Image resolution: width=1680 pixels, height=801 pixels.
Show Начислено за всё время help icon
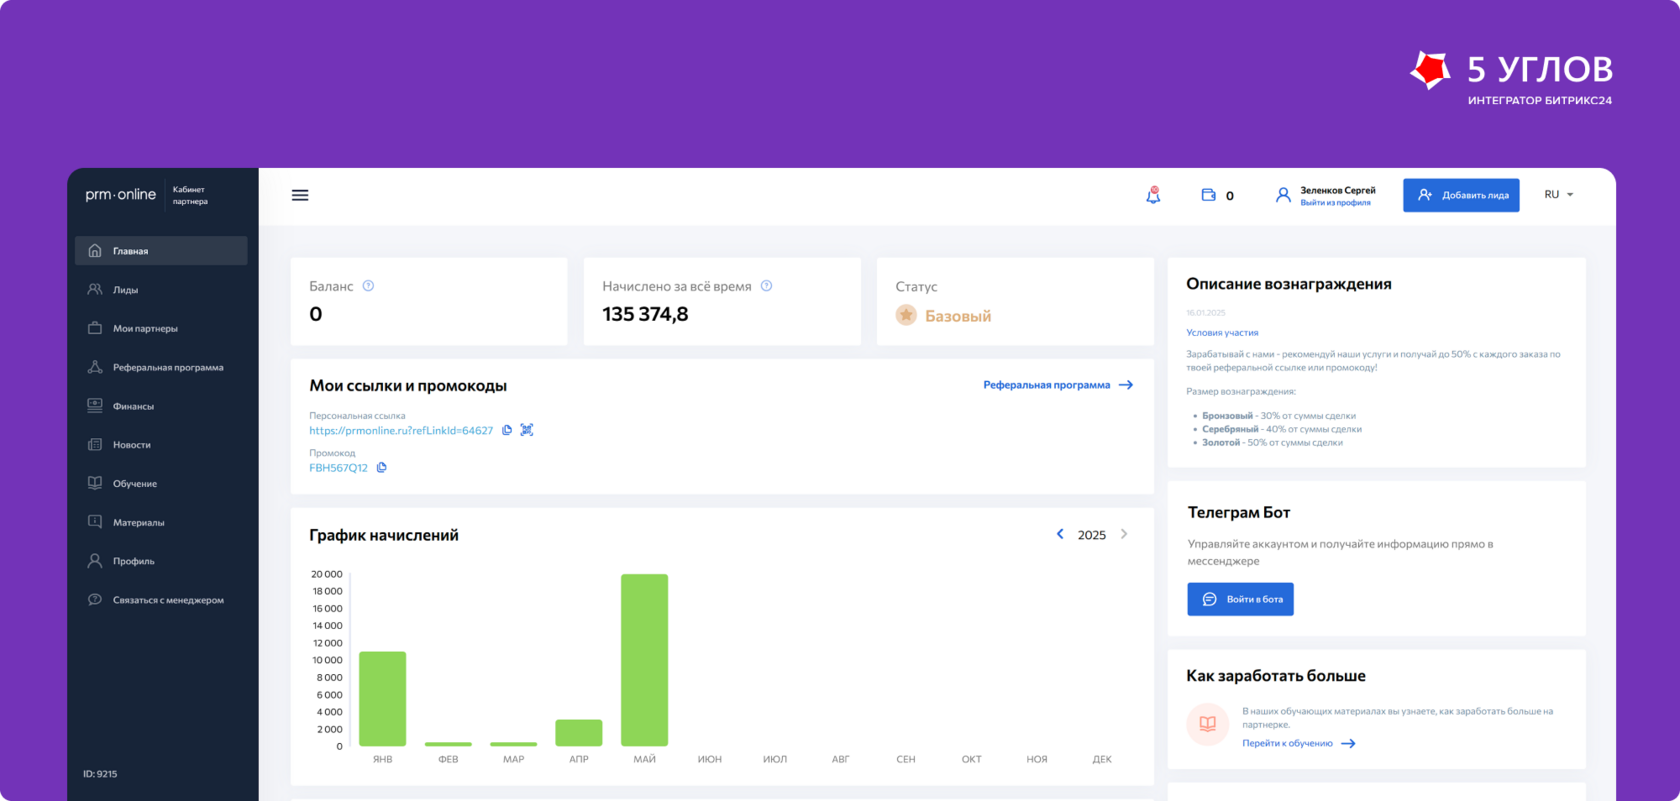pos(766,286)
